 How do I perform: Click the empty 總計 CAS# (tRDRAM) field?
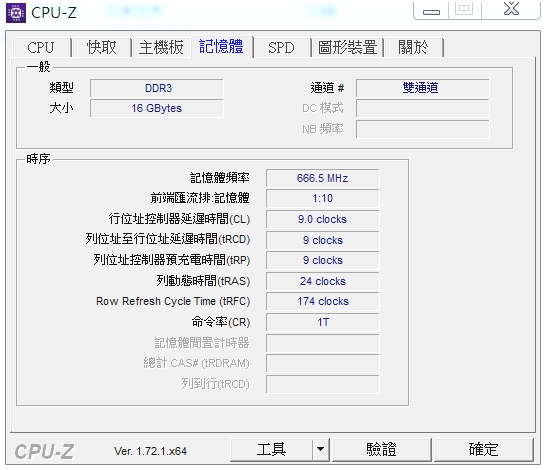tap(323, 364)
